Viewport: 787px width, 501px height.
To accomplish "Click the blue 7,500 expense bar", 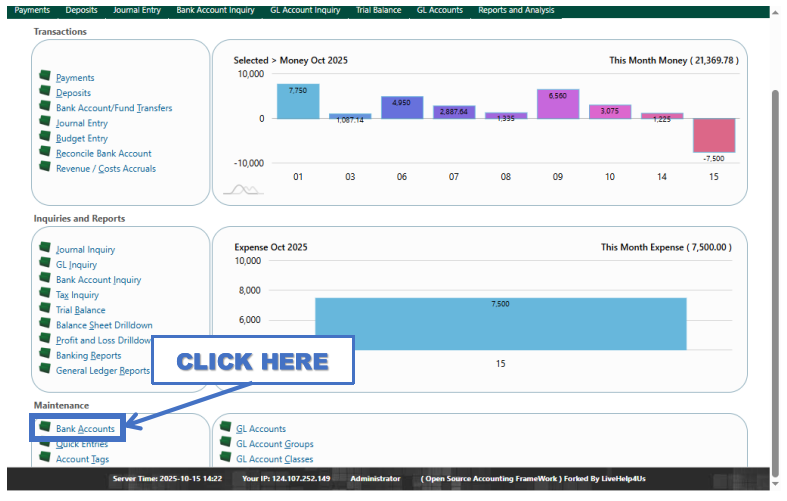I will pos(500,324).
